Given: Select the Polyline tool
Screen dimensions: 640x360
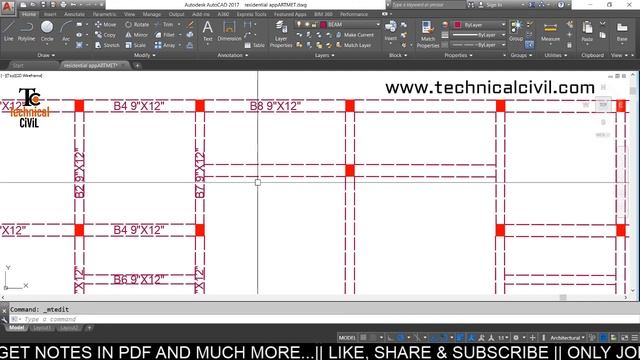Looking at the screenshot, I should [x=26, y=31].
